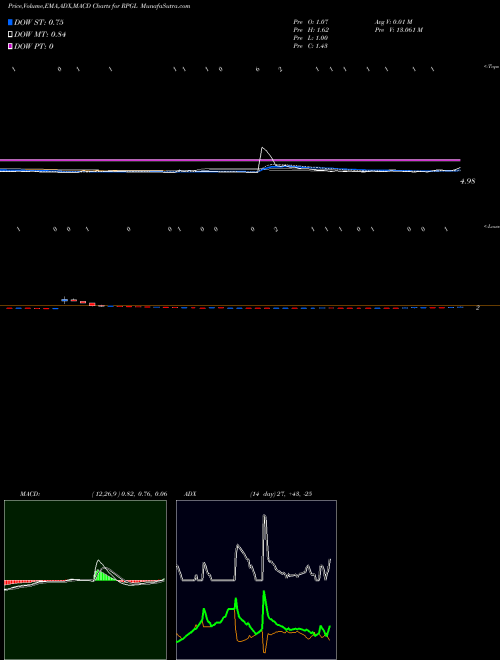The image size is (500, 660).
Task: Click the 4.98 price label
Action: coord(468,181)
